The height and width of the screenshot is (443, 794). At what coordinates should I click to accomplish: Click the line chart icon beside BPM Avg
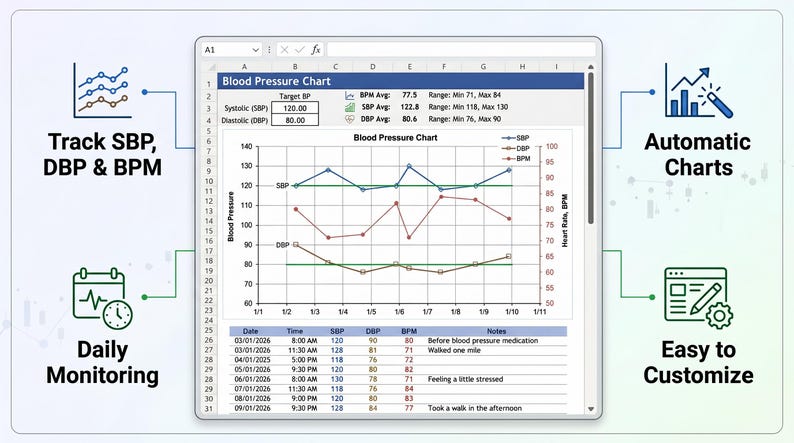[x=350, y=95]
